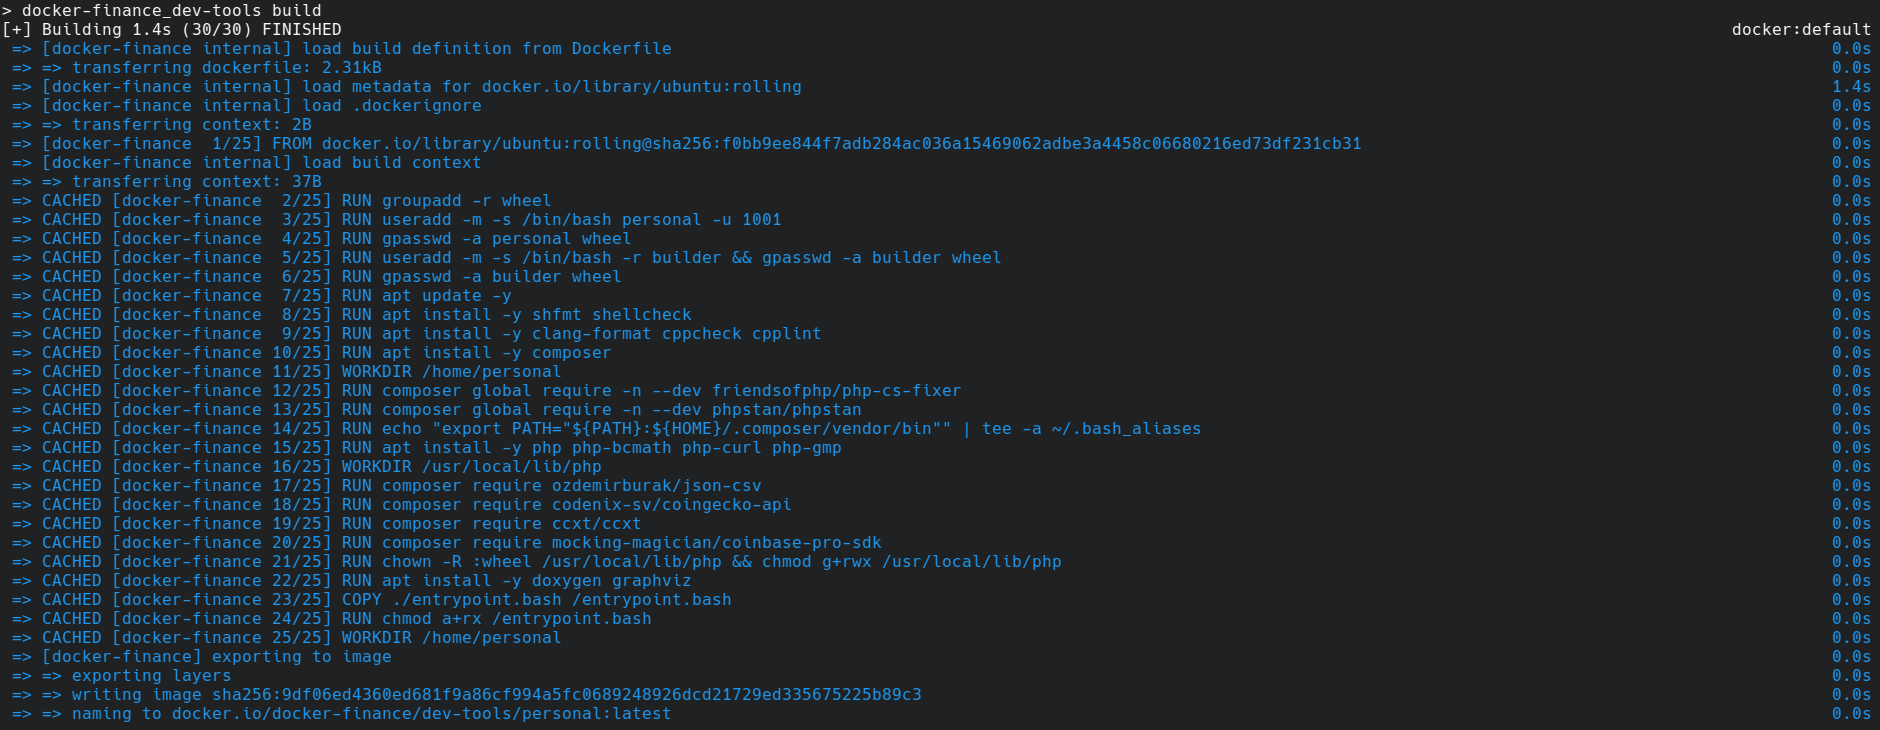
Task: Click the 'apt install -y doxygen graphviz' step
Action: [536, 581]
